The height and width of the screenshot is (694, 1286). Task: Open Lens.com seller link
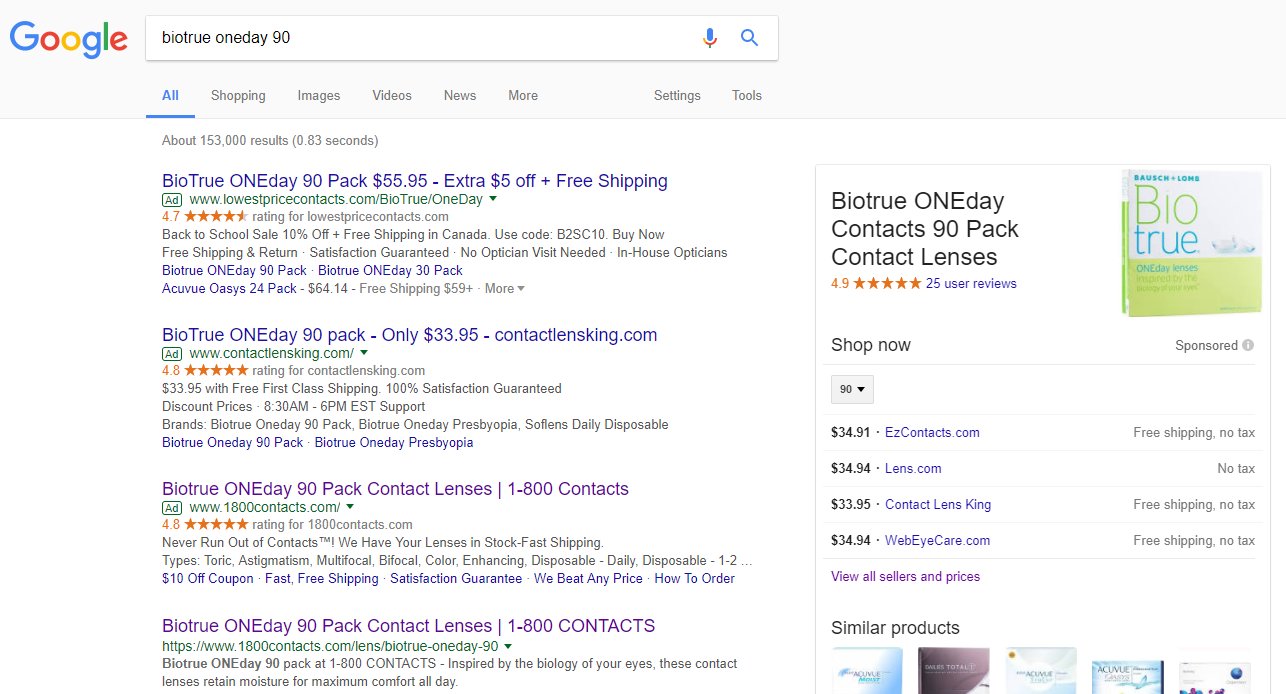click(913, 469)
